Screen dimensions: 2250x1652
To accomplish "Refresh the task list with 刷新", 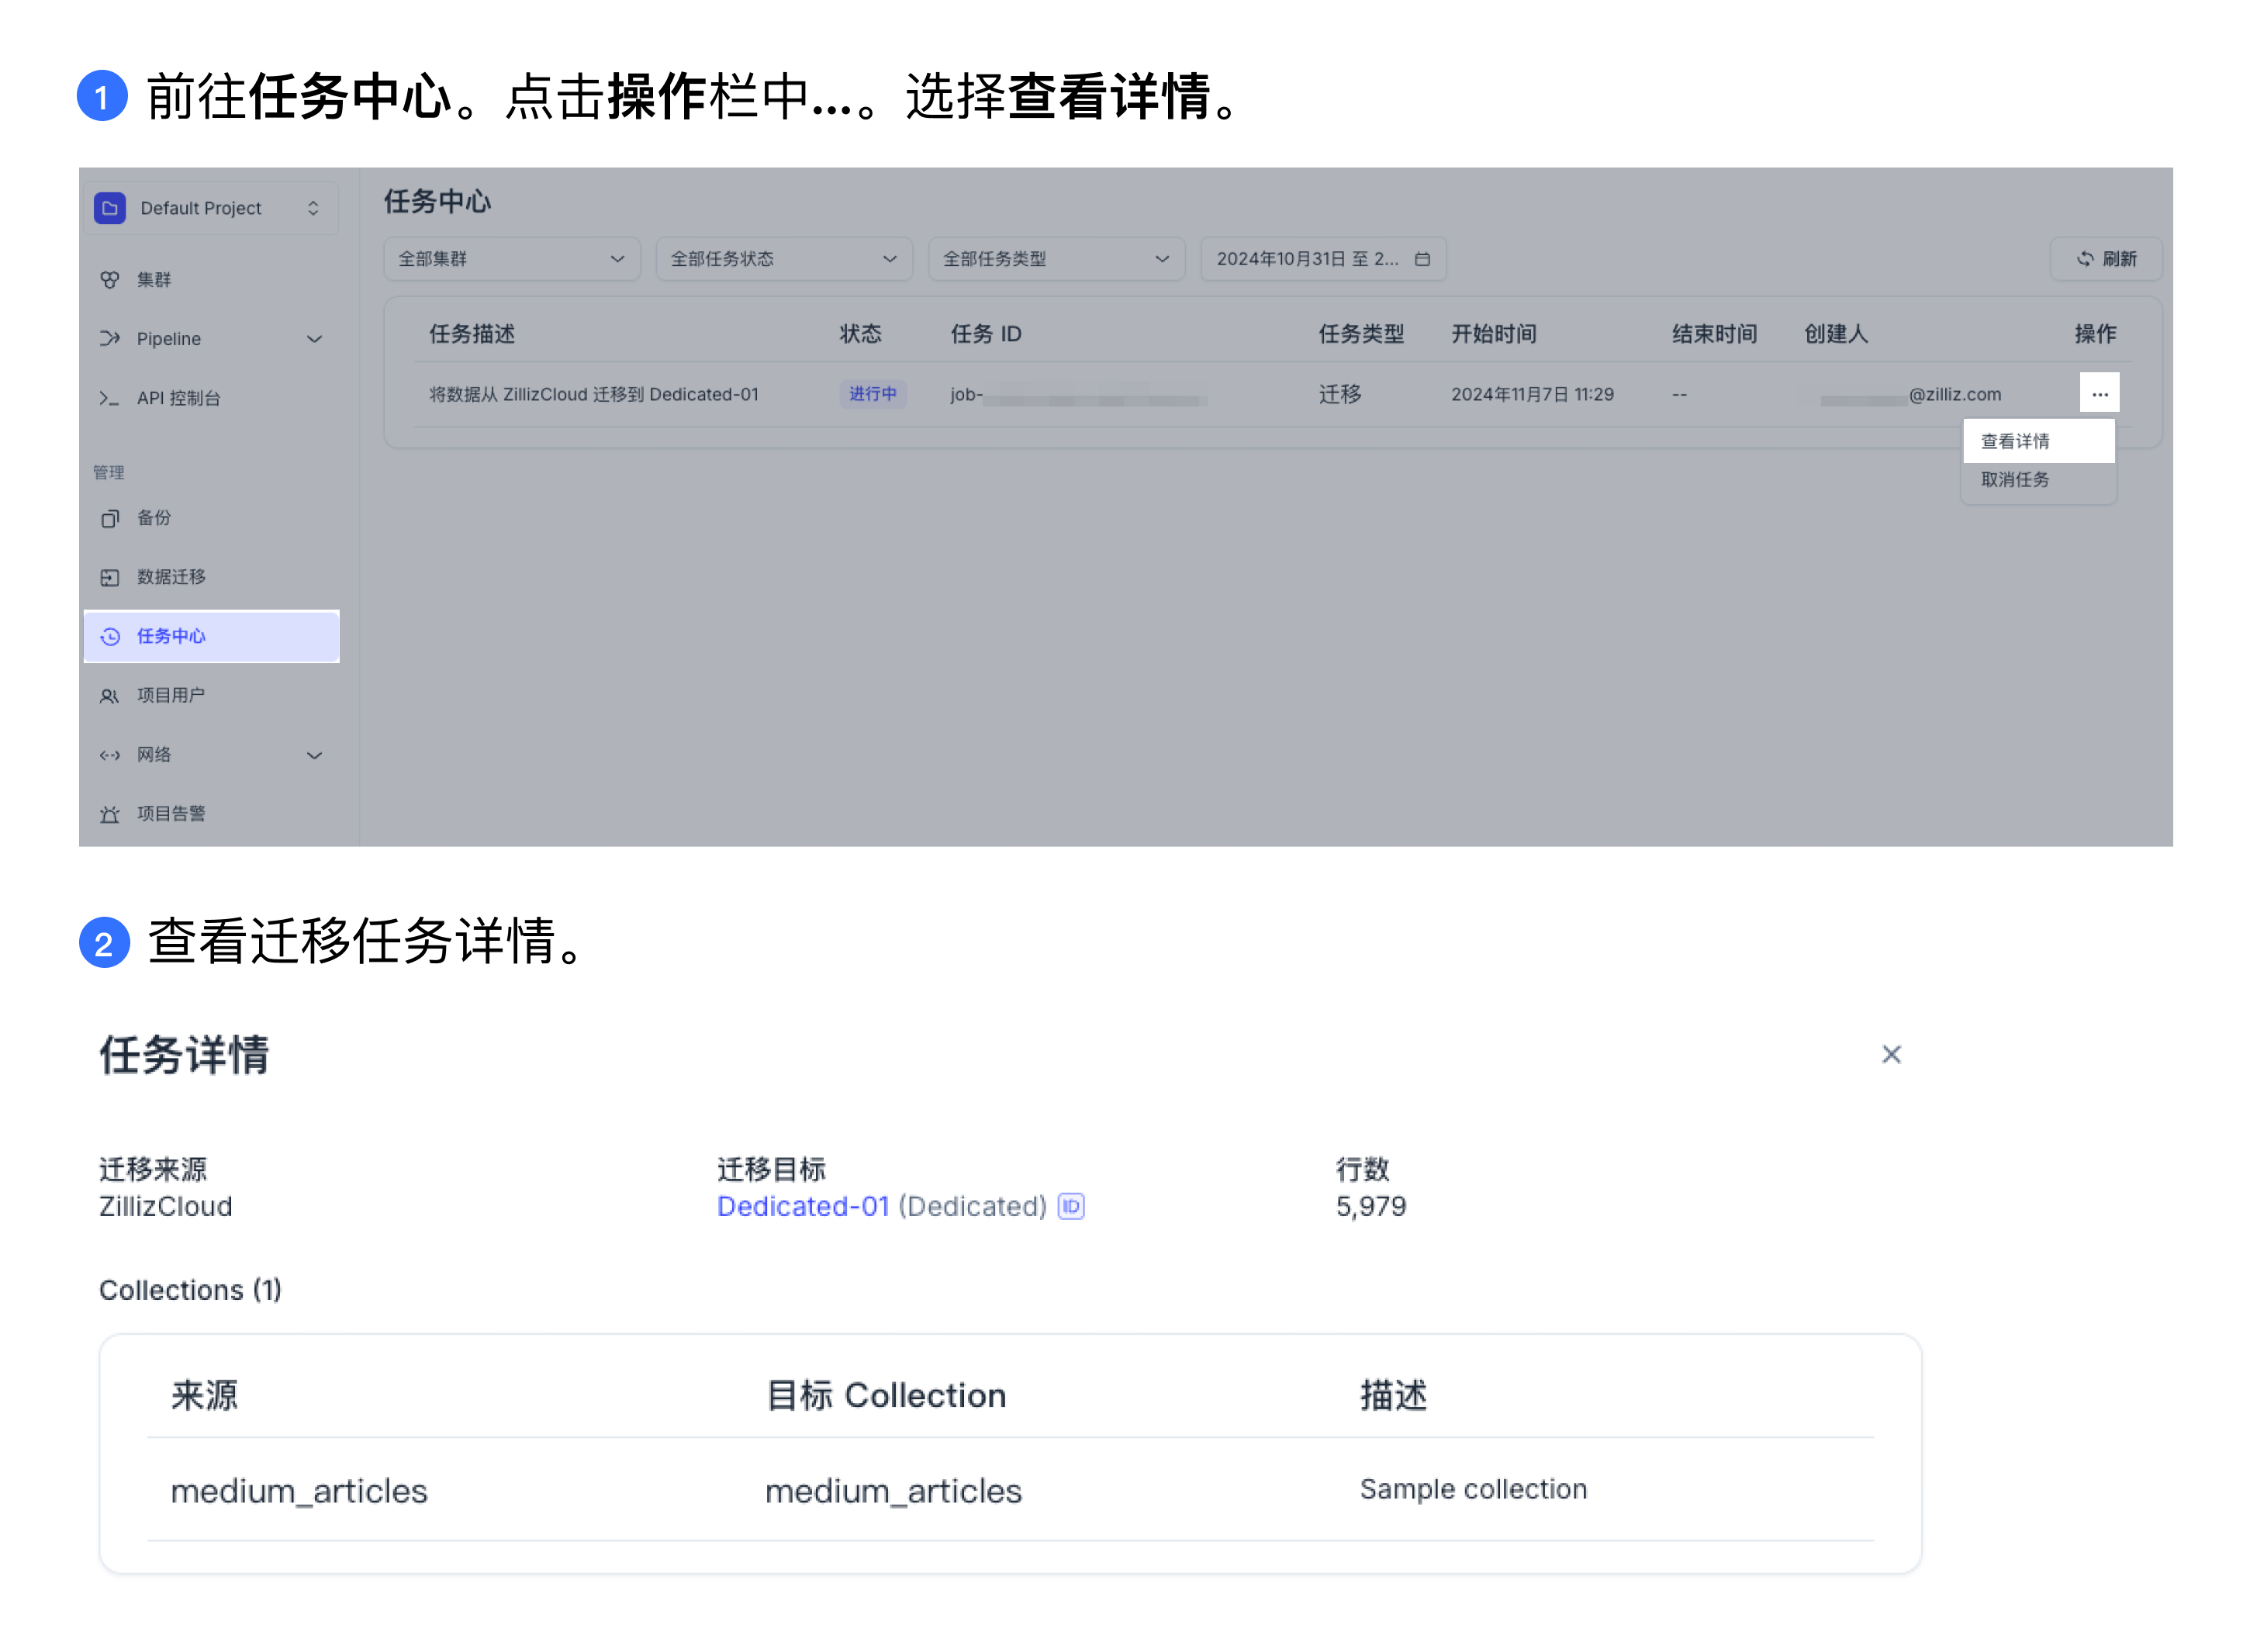I will point(2106,258).
